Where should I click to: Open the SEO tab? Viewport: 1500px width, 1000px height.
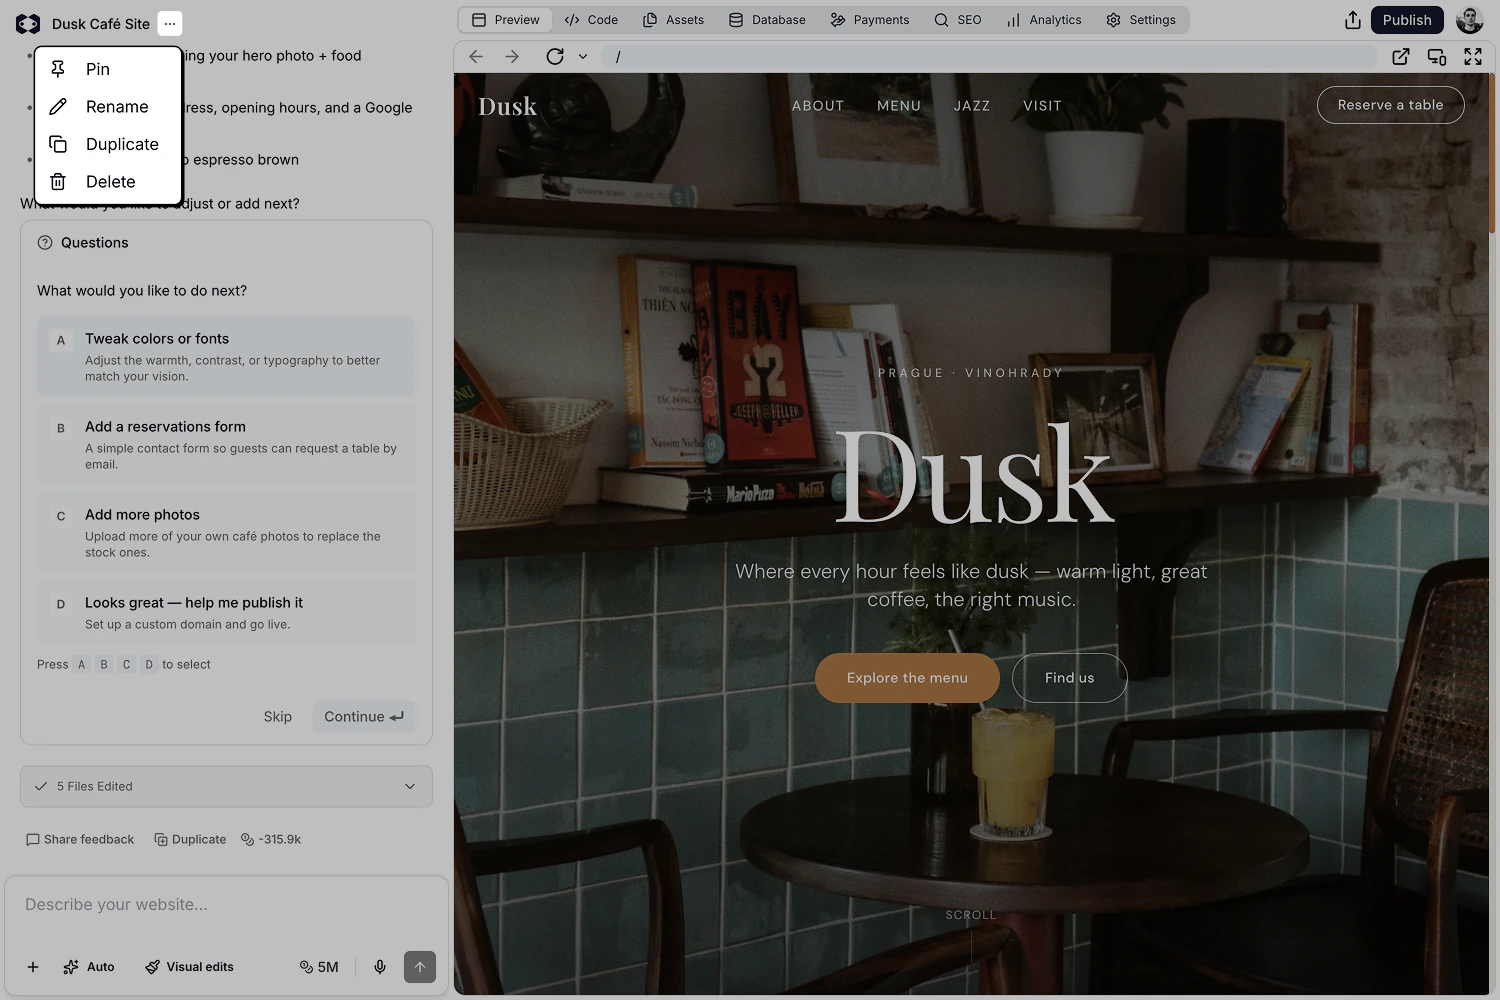point(958,20)
